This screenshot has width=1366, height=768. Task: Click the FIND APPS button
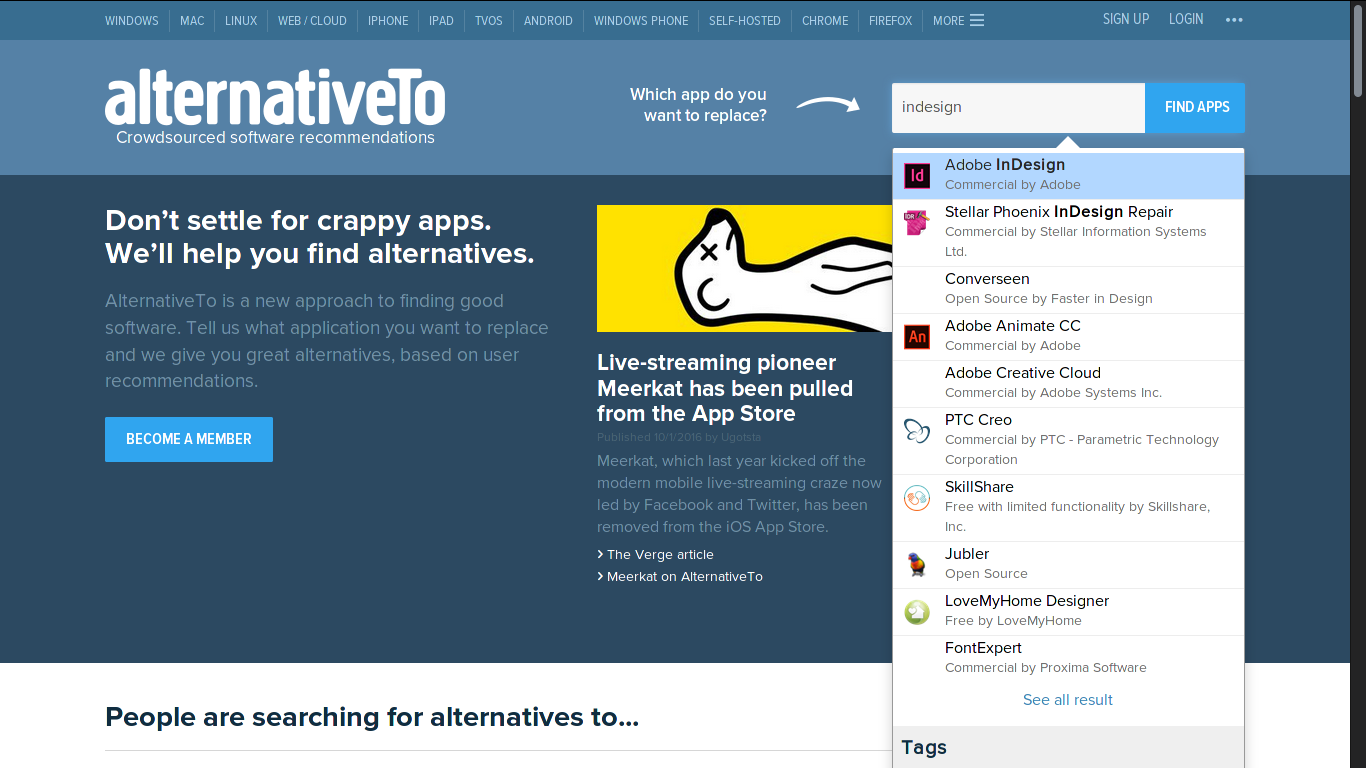pos(1197,107)
